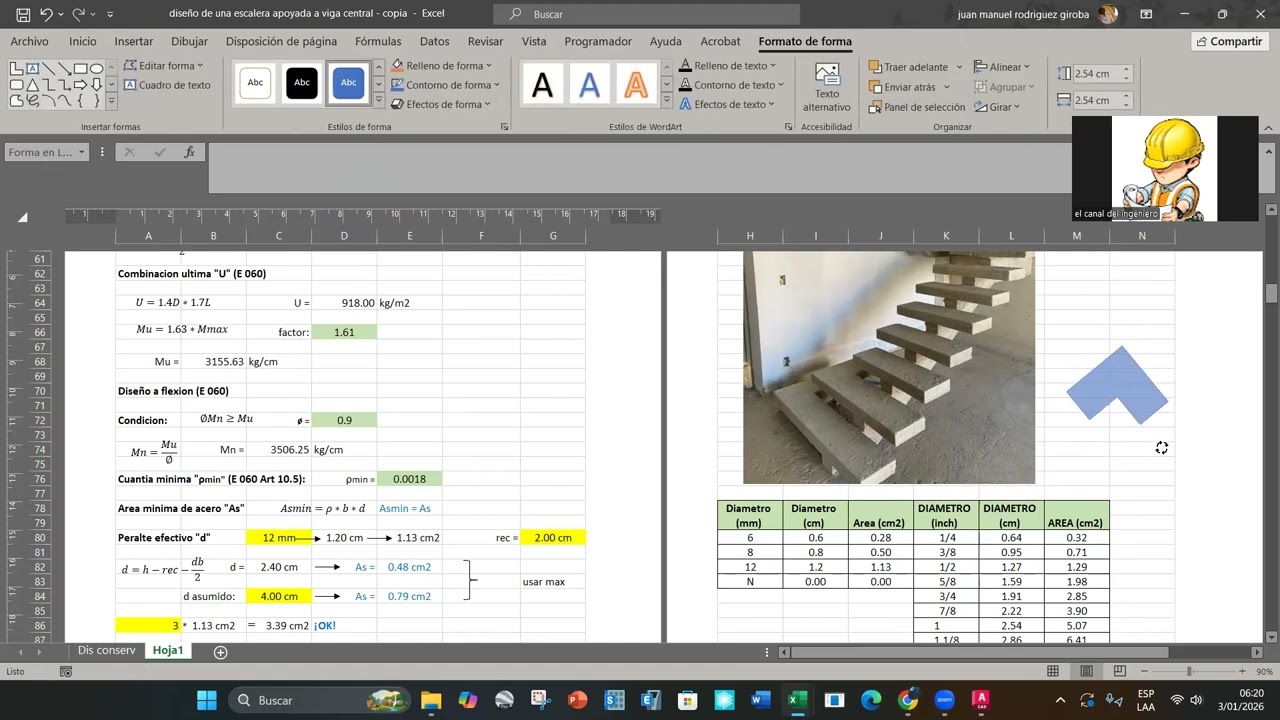Screen dimensions: 1280x720
Task: Switch to Page Break Preview in status bar
Action: point(1119,671)
